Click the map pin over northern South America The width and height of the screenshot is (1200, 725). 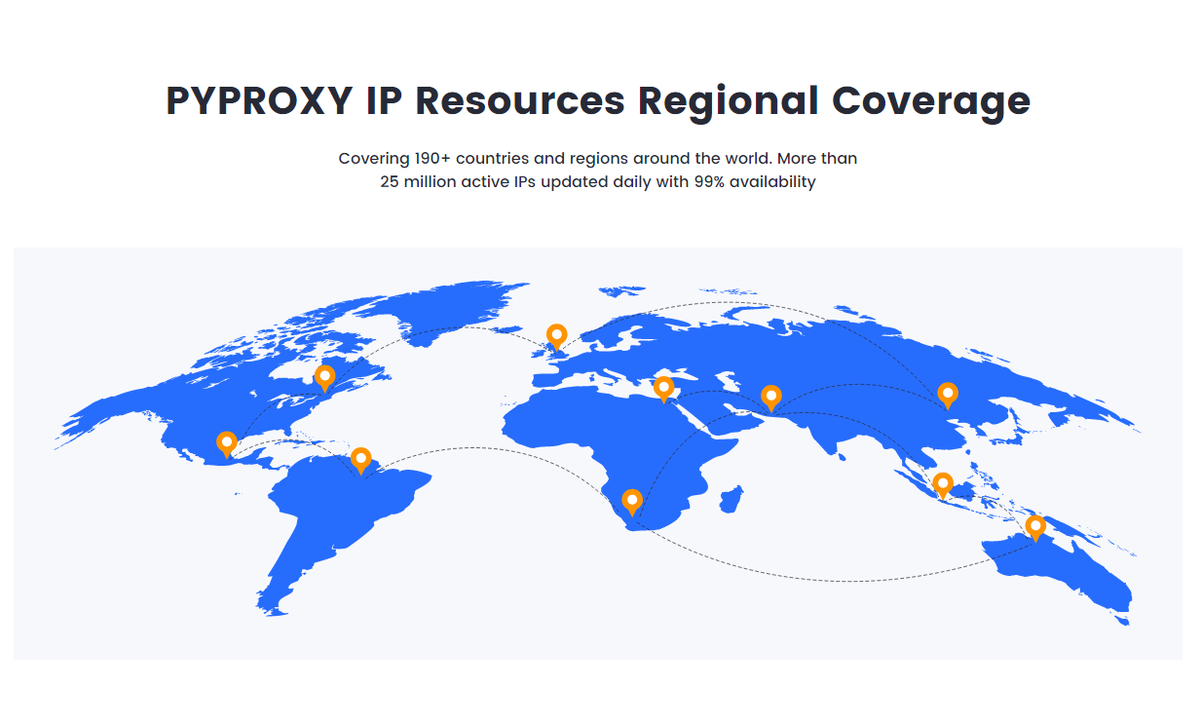(x=361, y=460)
